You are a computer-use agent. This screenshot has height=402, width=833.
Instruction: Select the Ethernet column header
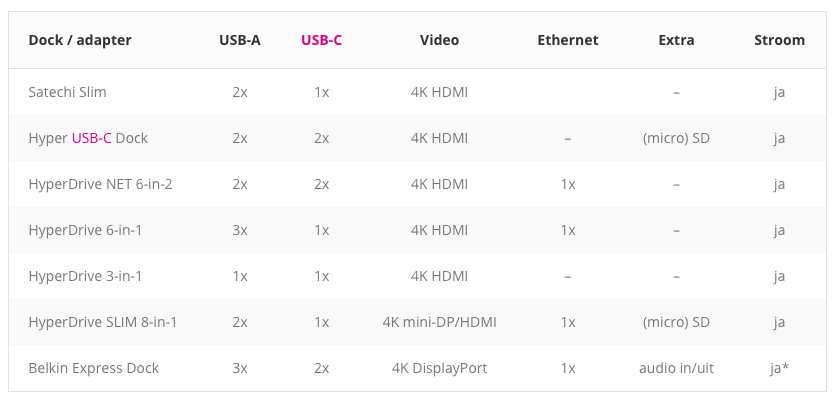click(x=568, y=40)
